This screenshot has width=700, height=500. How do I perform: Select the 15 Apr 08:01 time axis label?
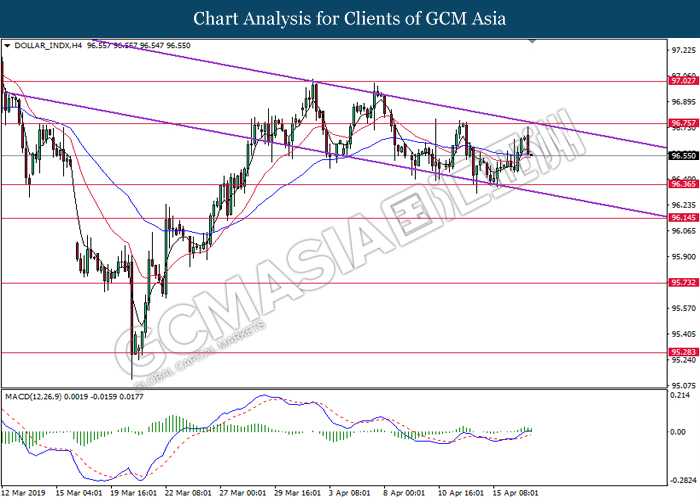tap(516, 493)
